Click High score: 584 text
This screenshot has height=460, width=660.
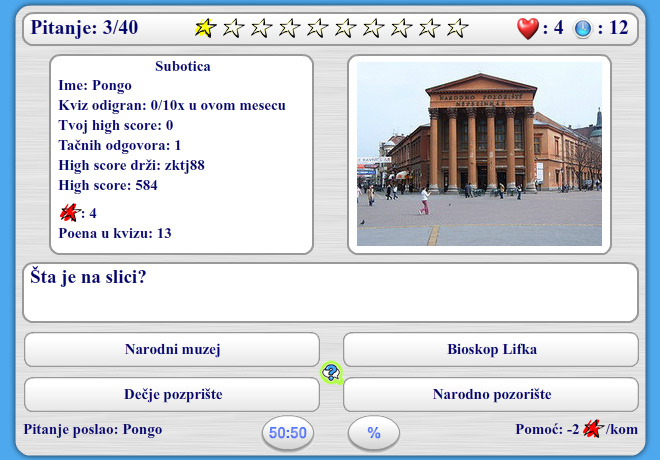[x=108, y=185]
